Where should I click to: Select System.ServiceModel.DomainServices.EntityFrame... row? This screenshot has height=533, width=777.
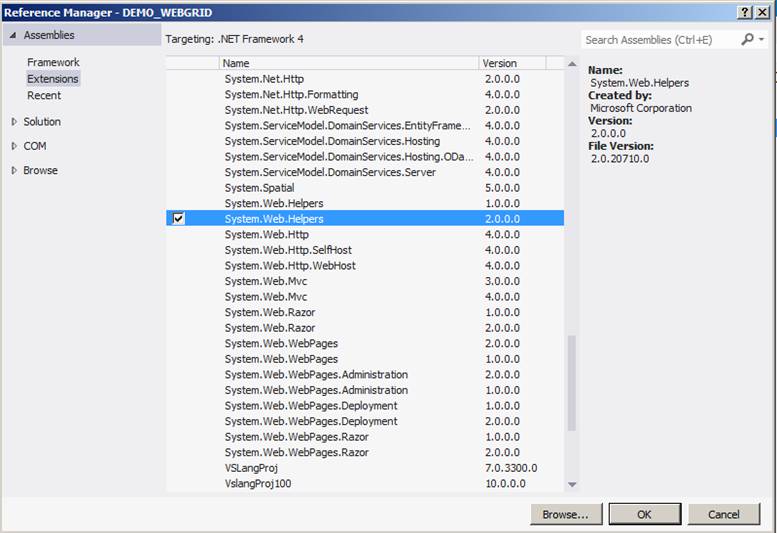point(365,125)
